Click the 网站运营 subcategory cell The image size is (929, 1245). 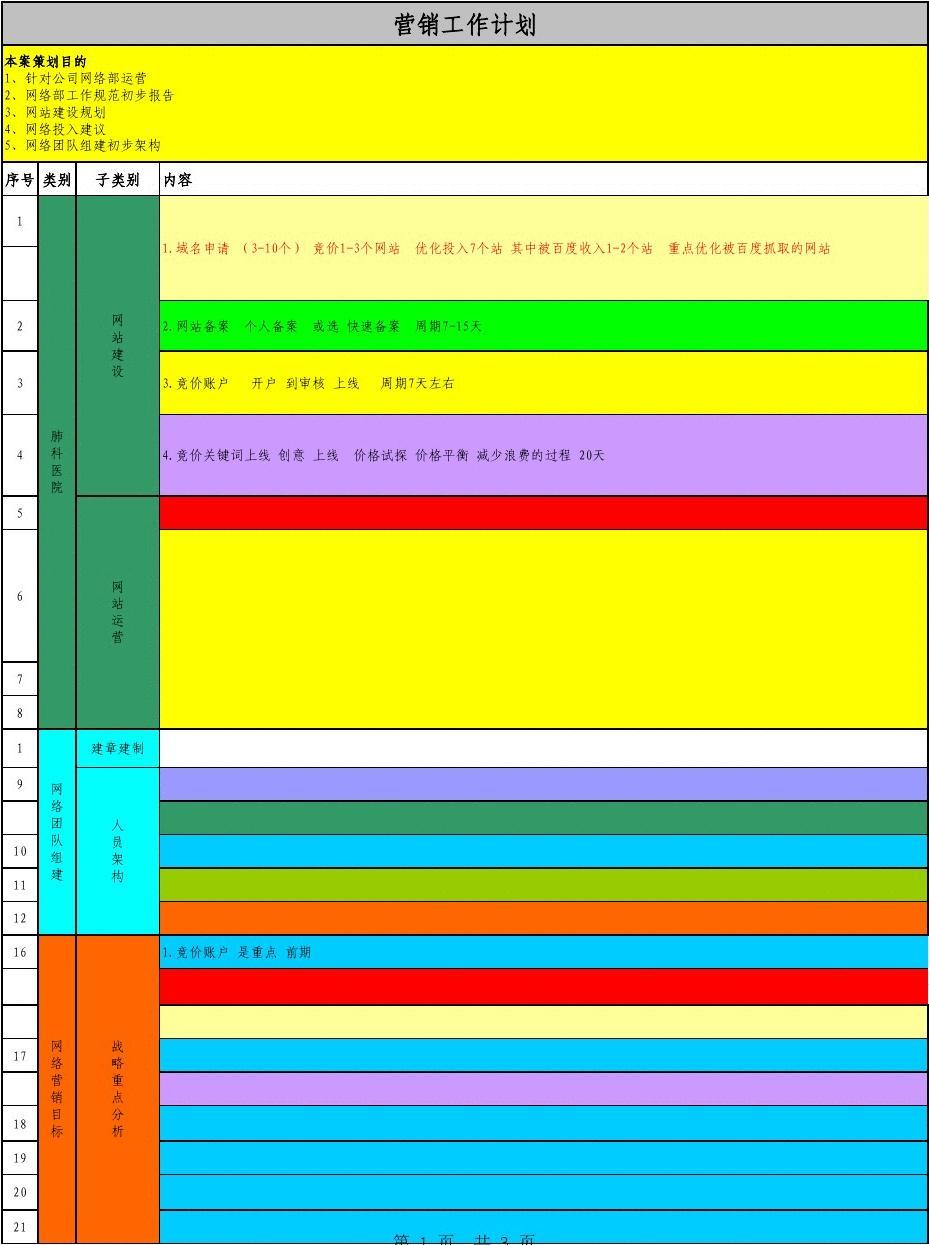(118, 612)
